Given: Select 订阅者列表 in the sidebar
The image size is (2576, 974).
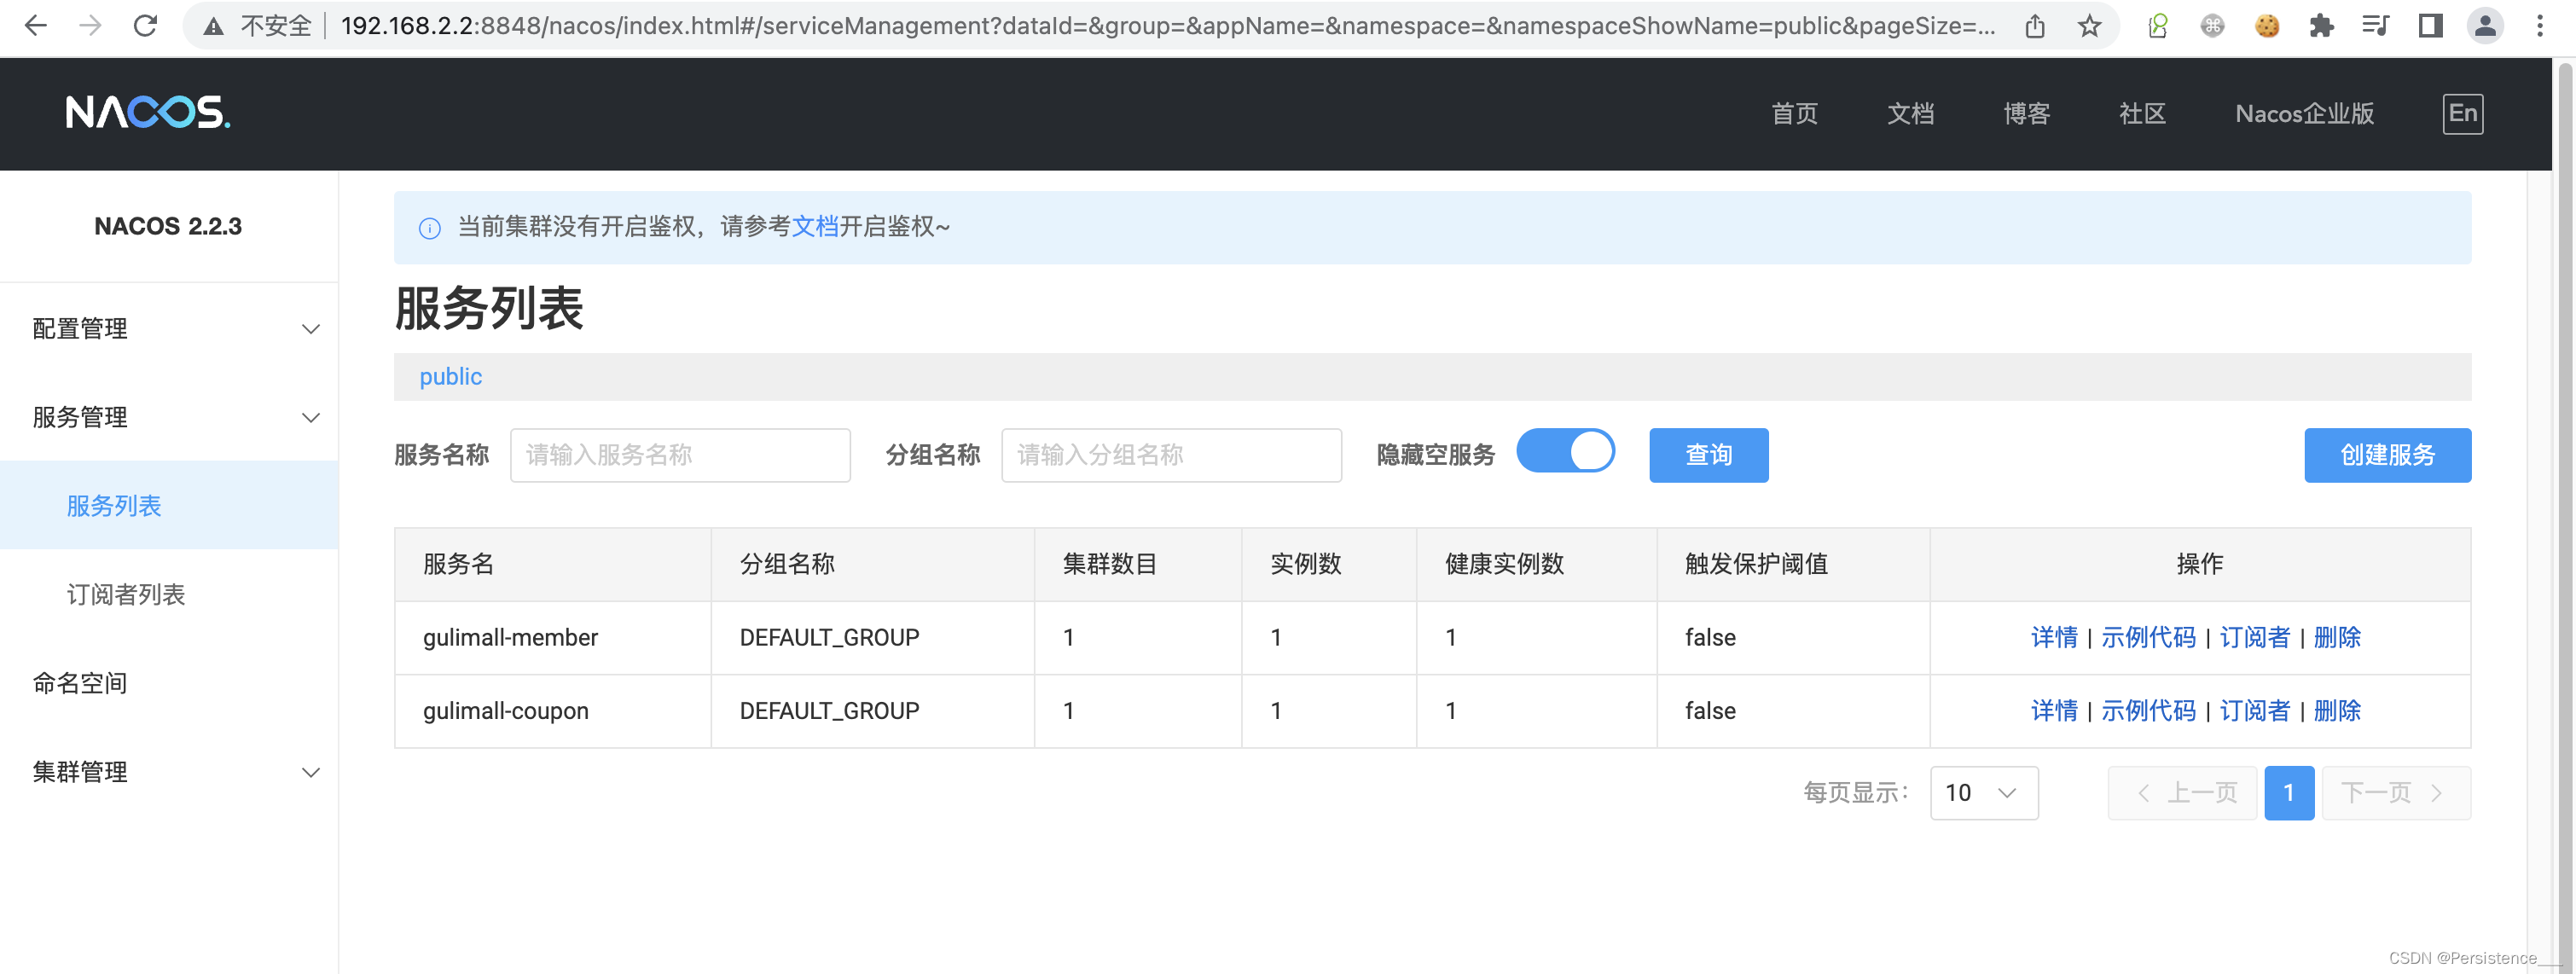Looking at the screenshot, I should [x=126, y=595].
